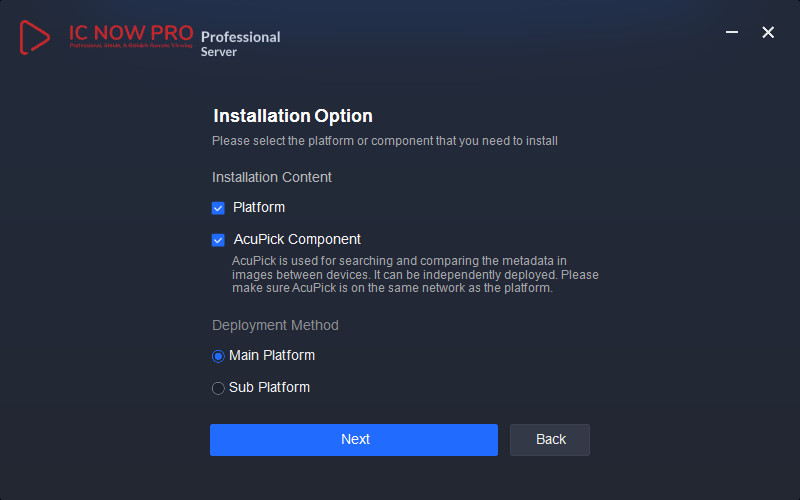Minimize the installer window
The height and width of the screenshot is (500, 800).
click(733, 33)
